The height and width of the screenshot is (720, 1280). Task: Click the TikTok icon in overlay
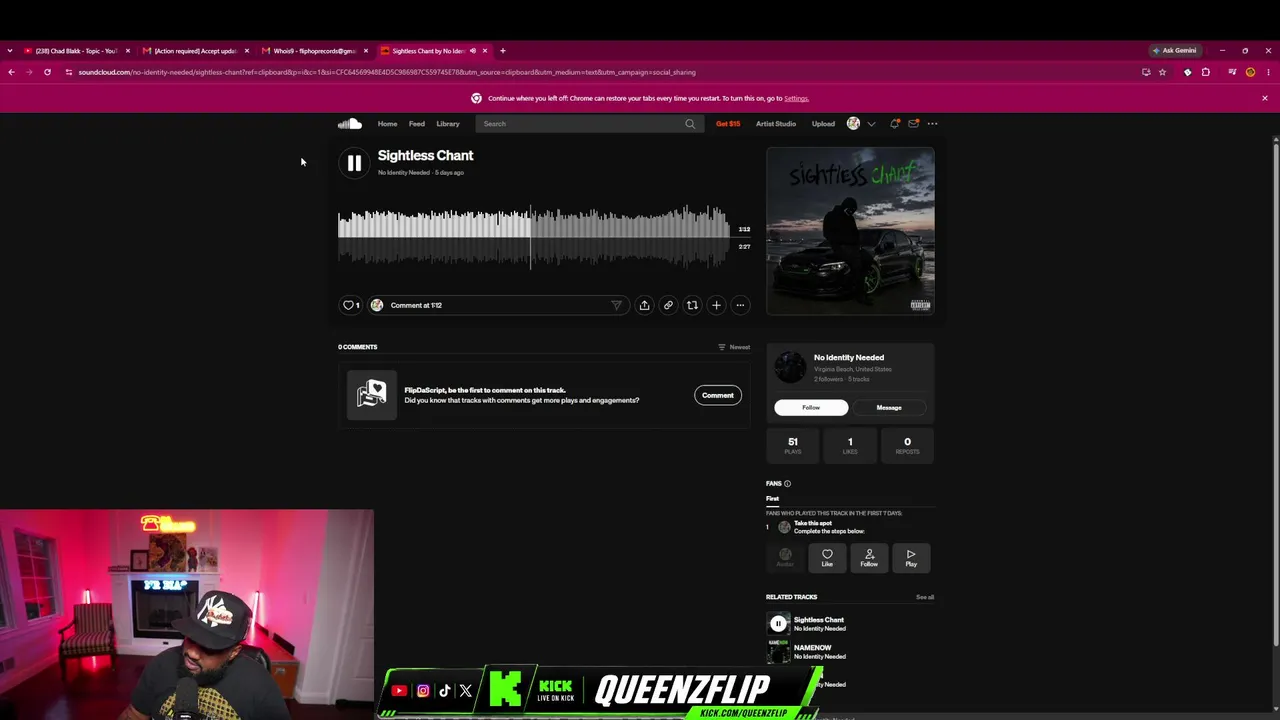(x=445, y=691)
